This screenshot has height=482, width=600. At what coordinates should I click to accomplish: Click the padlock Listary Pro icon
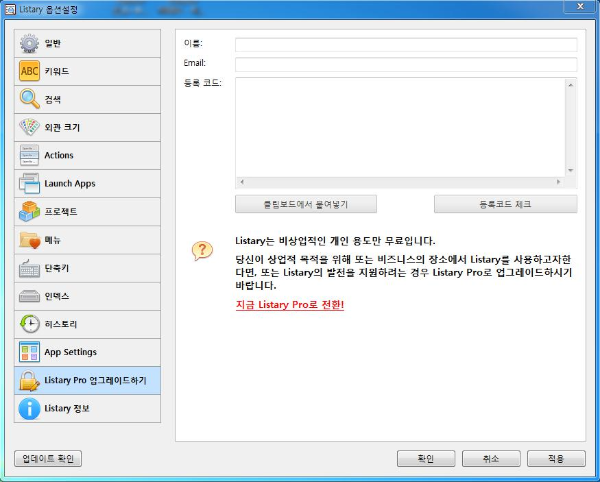click(x=29, y=380)
